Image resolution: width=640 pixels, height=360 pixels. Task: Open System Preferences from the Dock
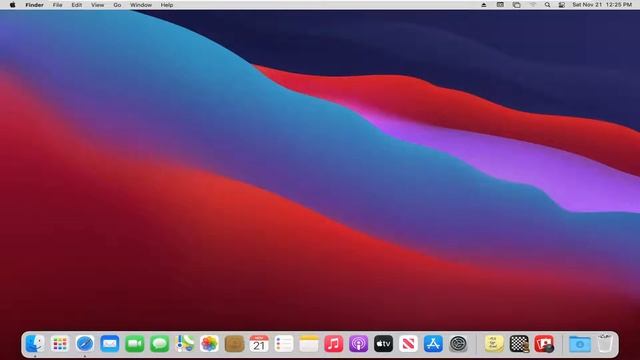coord(458,344)
